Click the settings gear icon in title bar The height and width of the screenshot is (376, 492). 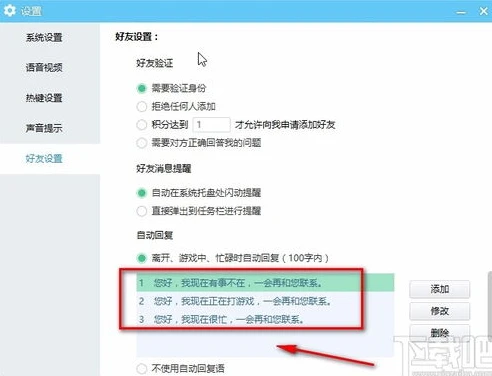[10, 11]
